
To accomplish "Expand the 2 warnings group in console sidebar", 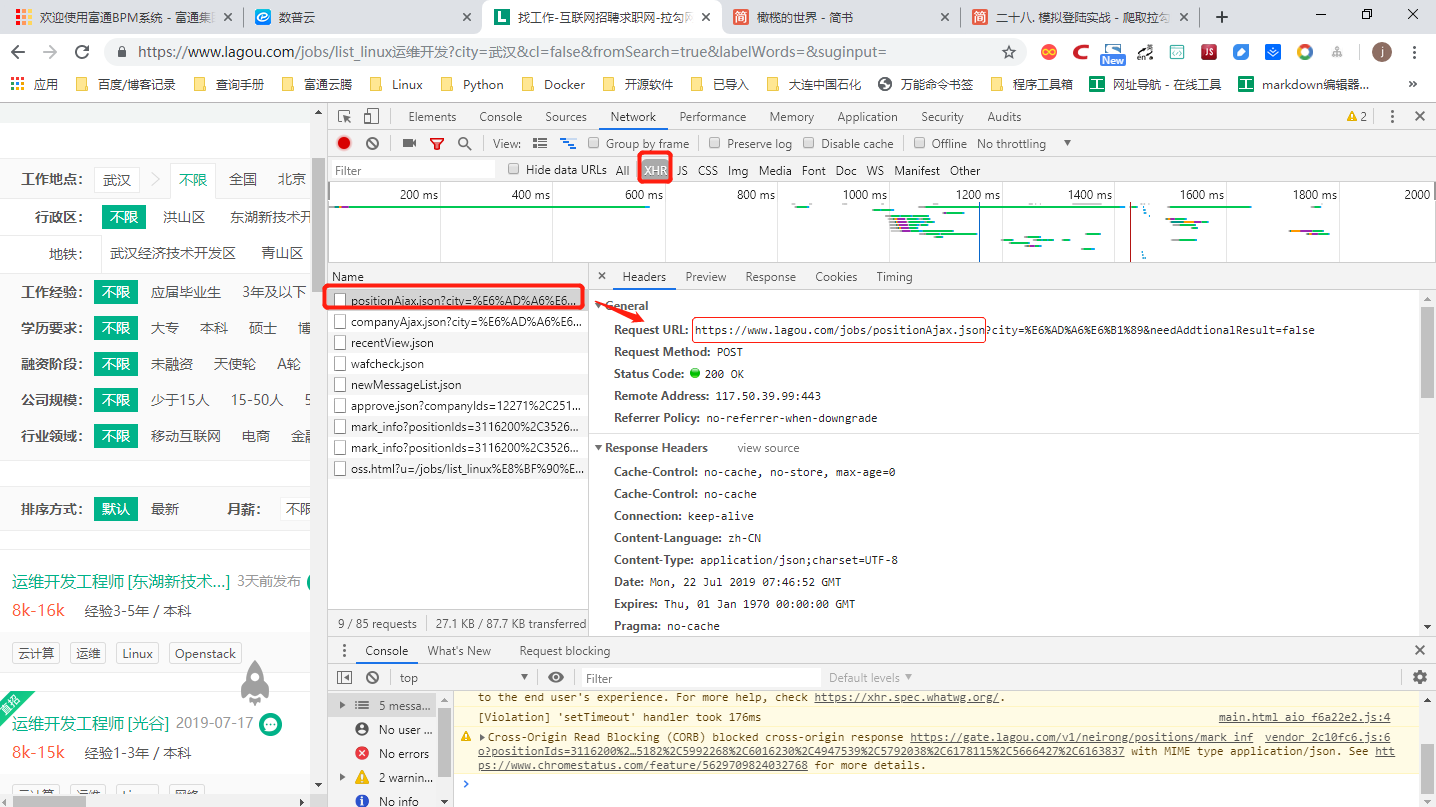I will [x=343, y=777].
